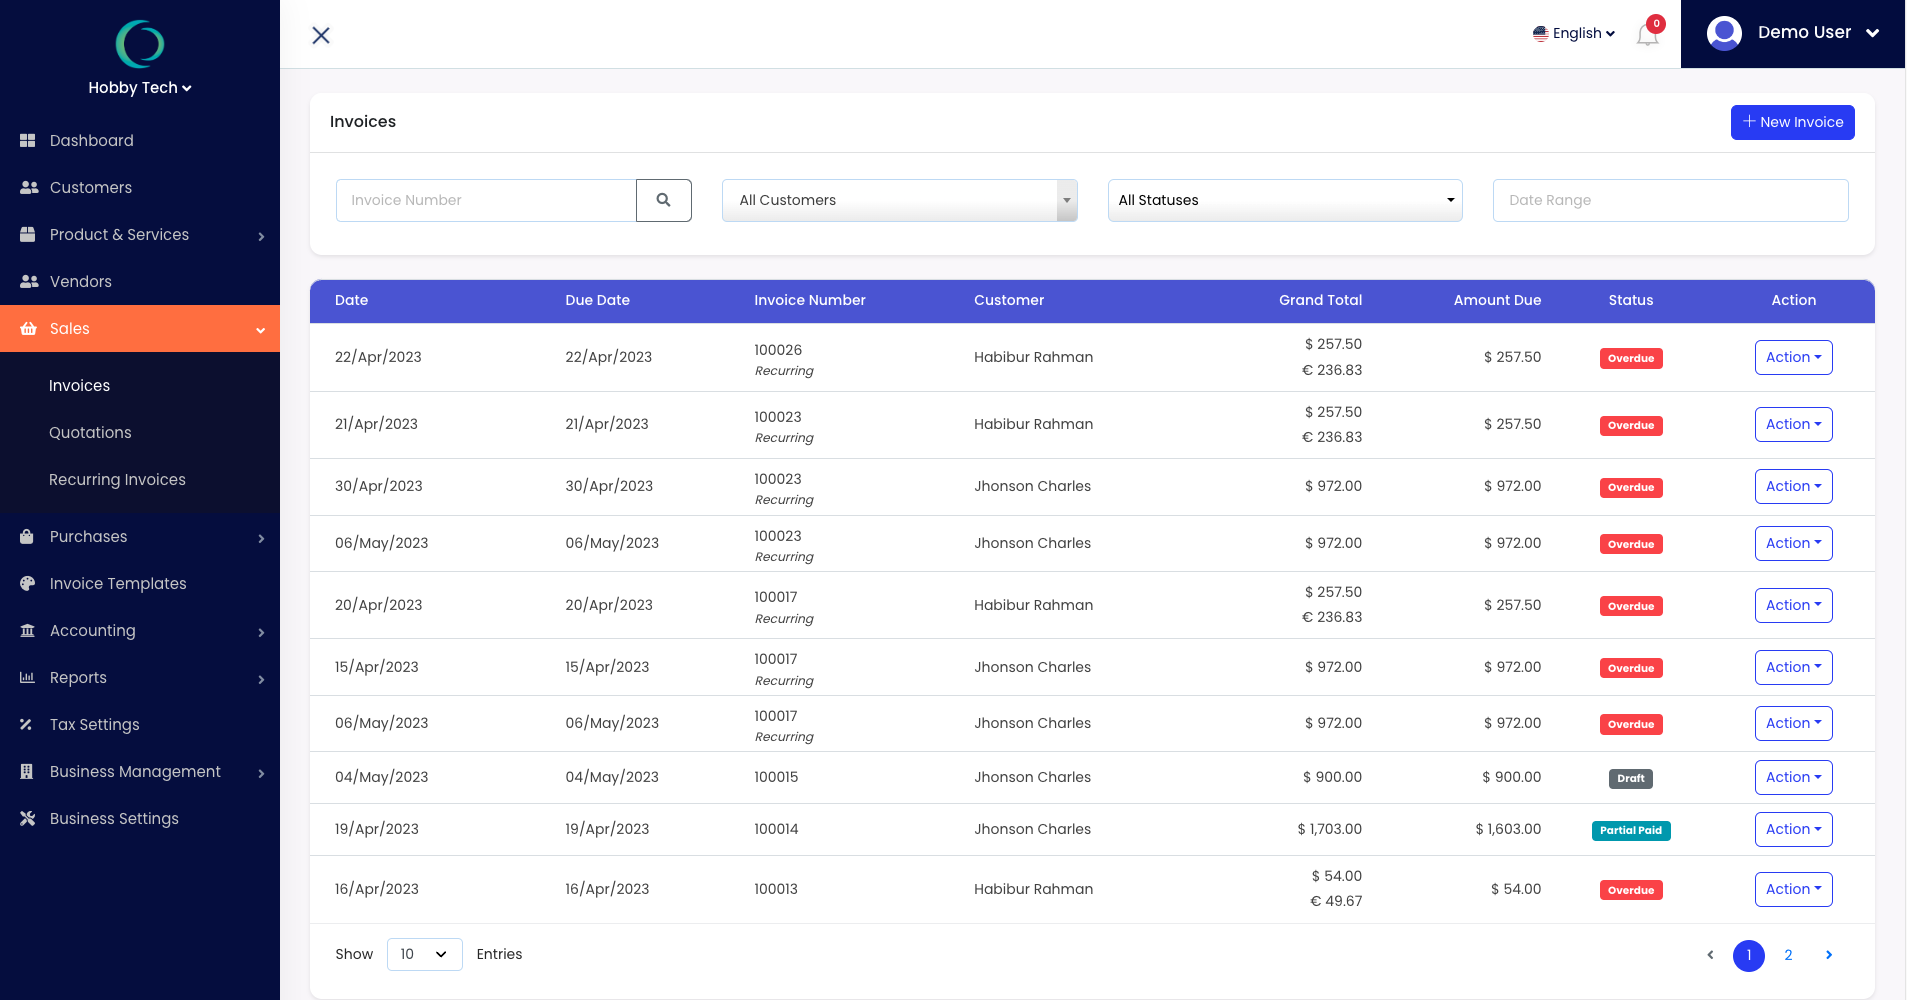Open Business Settings via the wrench icon
1907x1000 pixels.
tap(28, 818)
